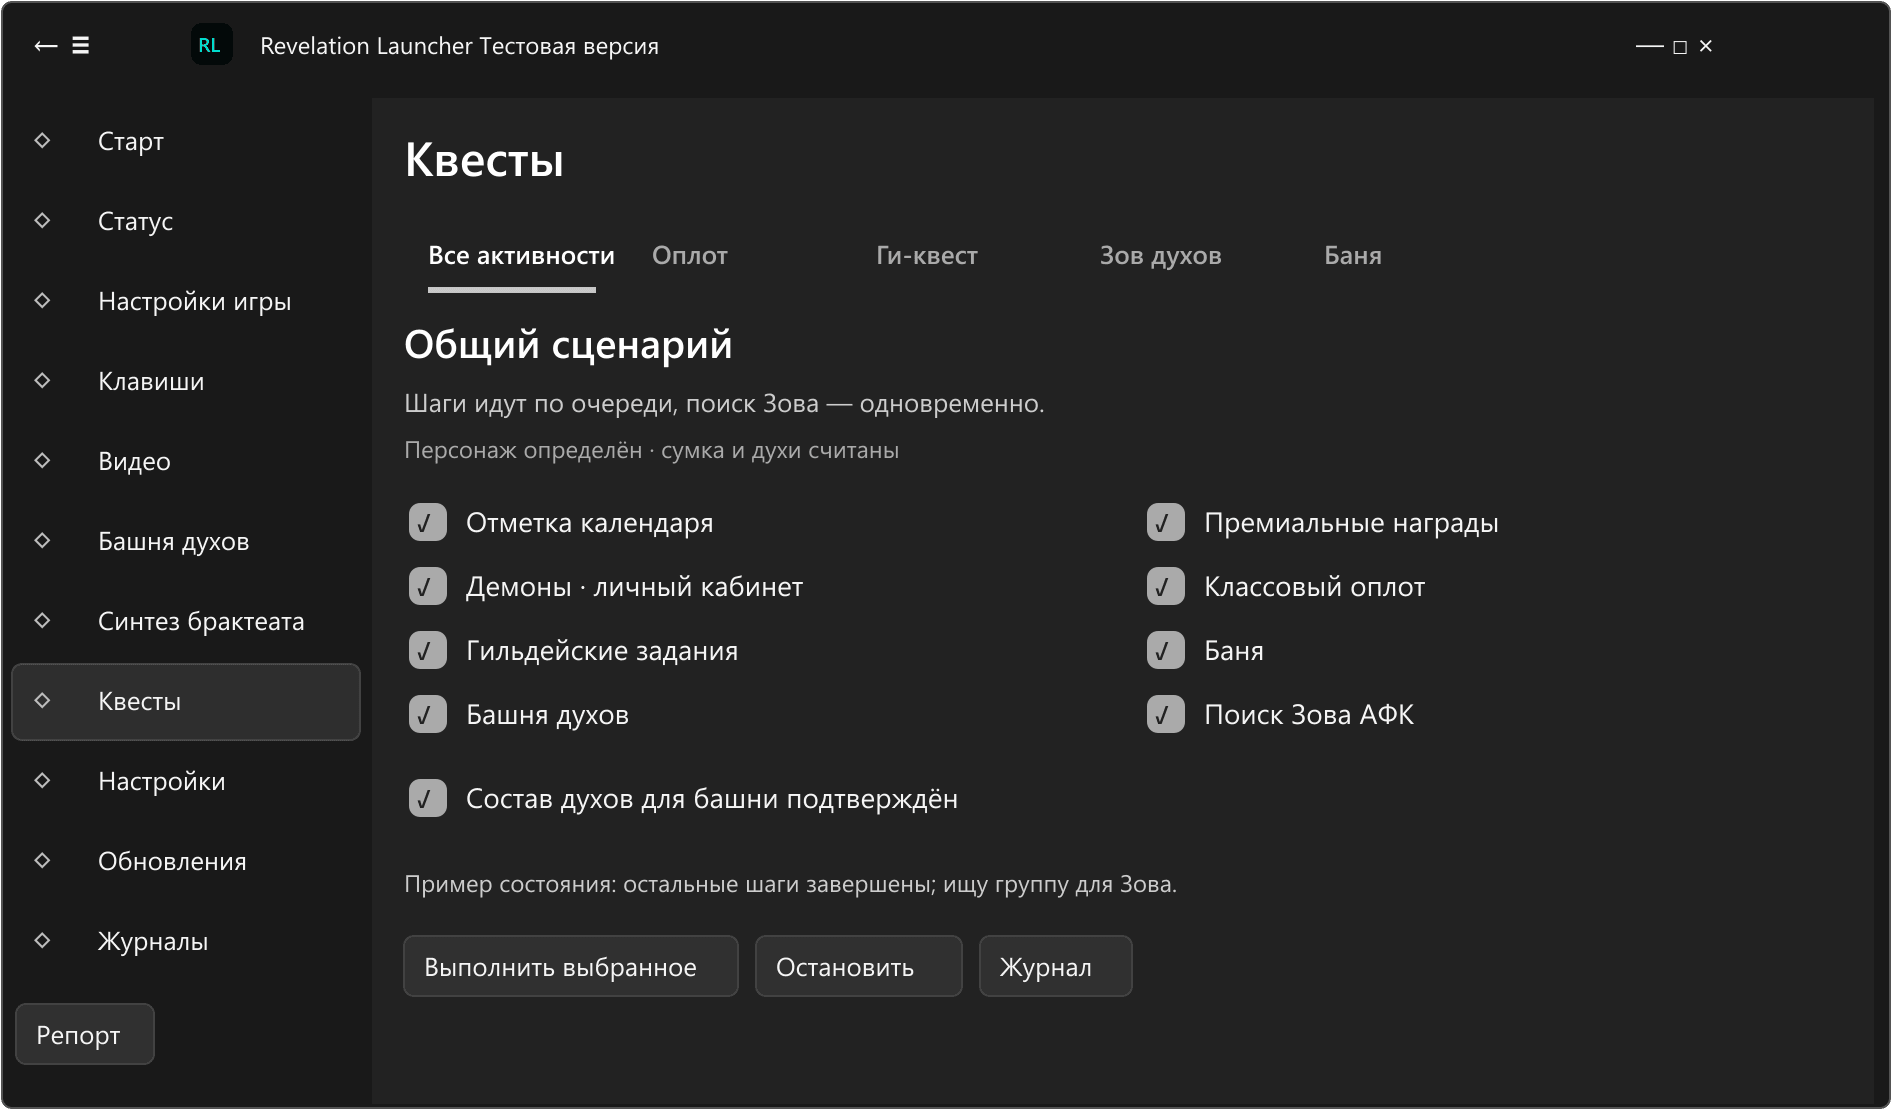Open the Журнал button

point(1056,966)
